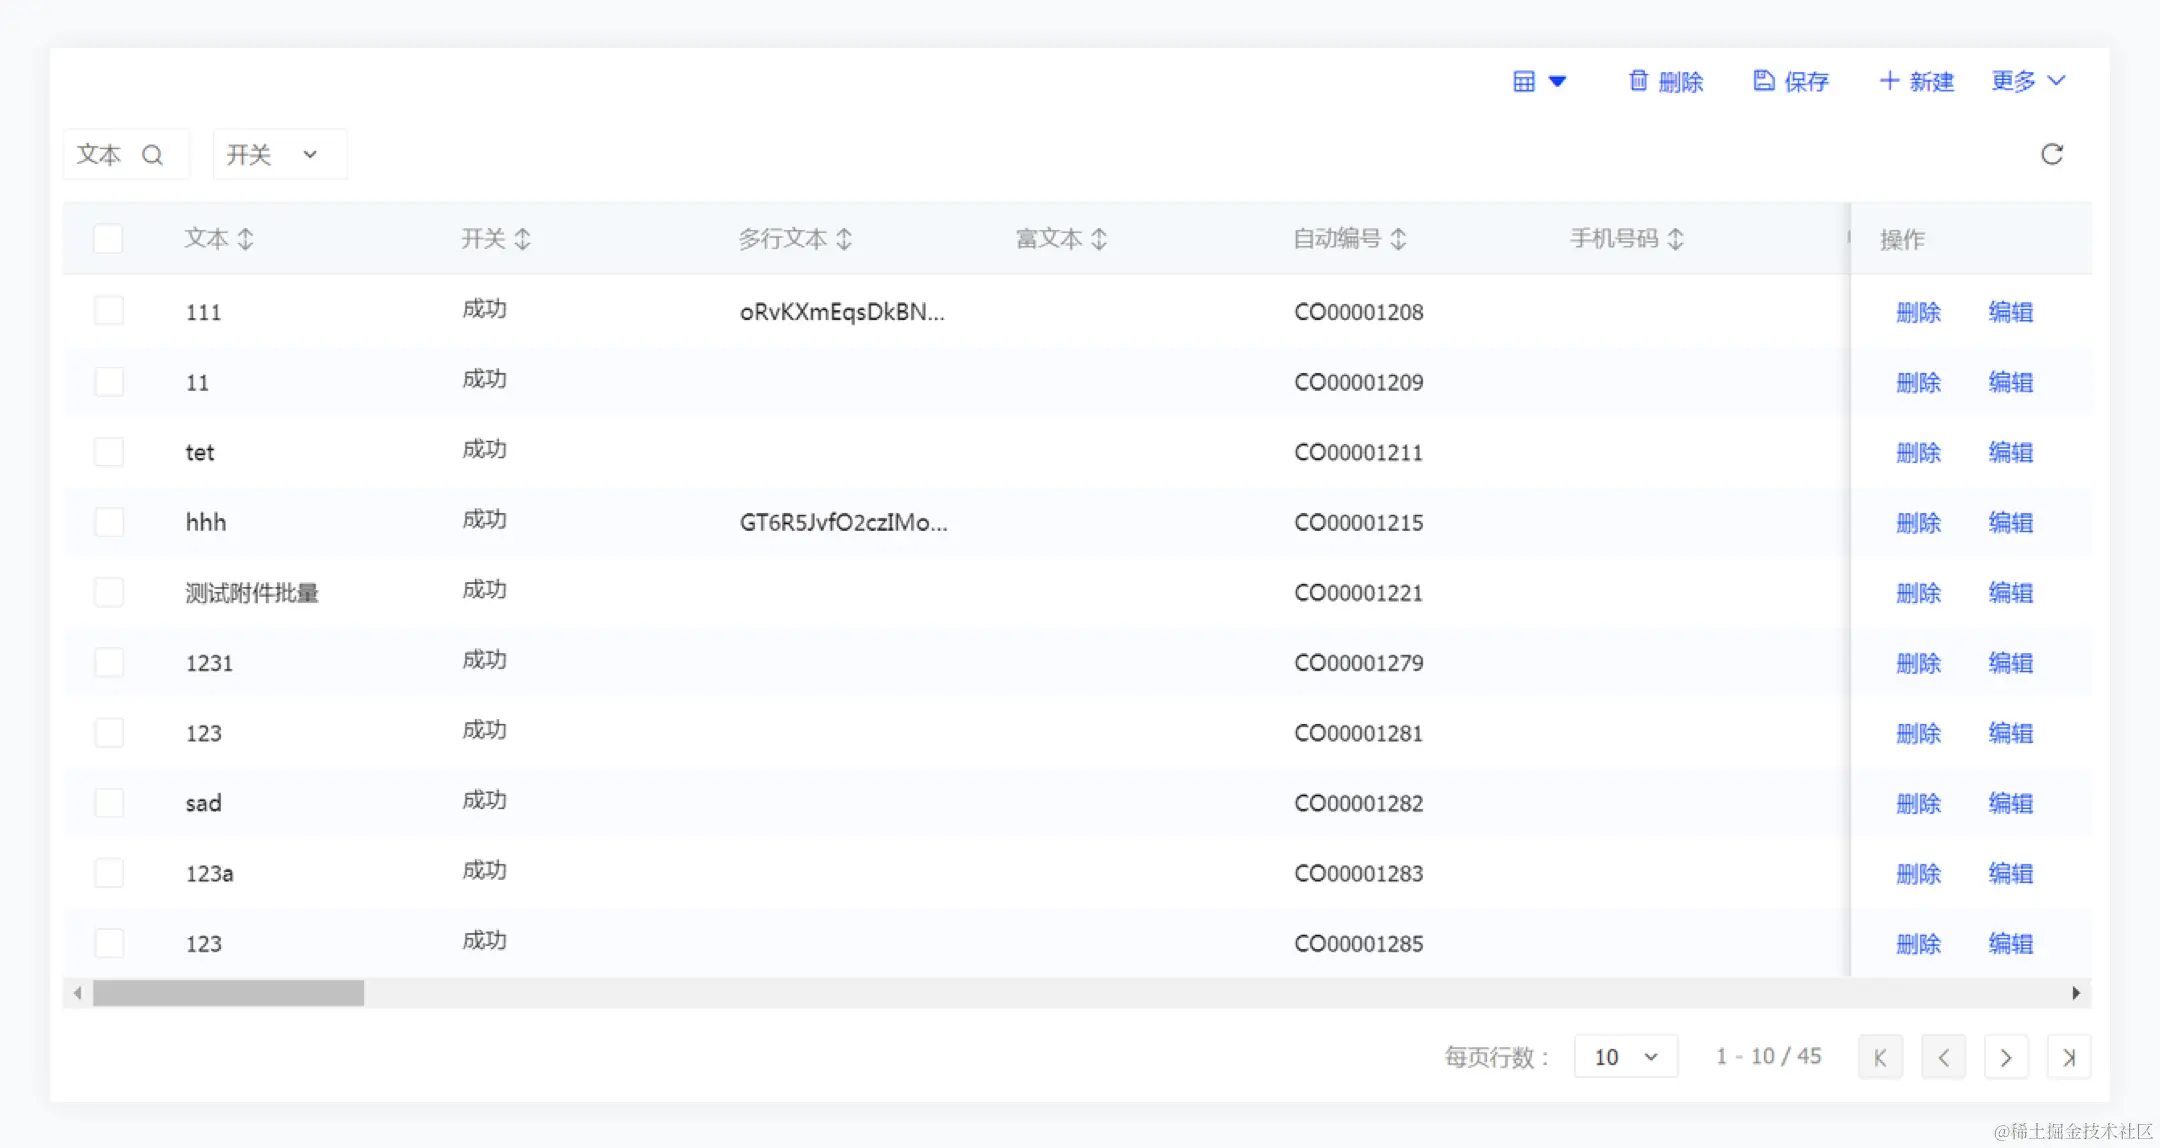The image size is (2160, 1148).
Task: Click 编辑 link for row CO00001221
Action: (x=2010, y=593)
